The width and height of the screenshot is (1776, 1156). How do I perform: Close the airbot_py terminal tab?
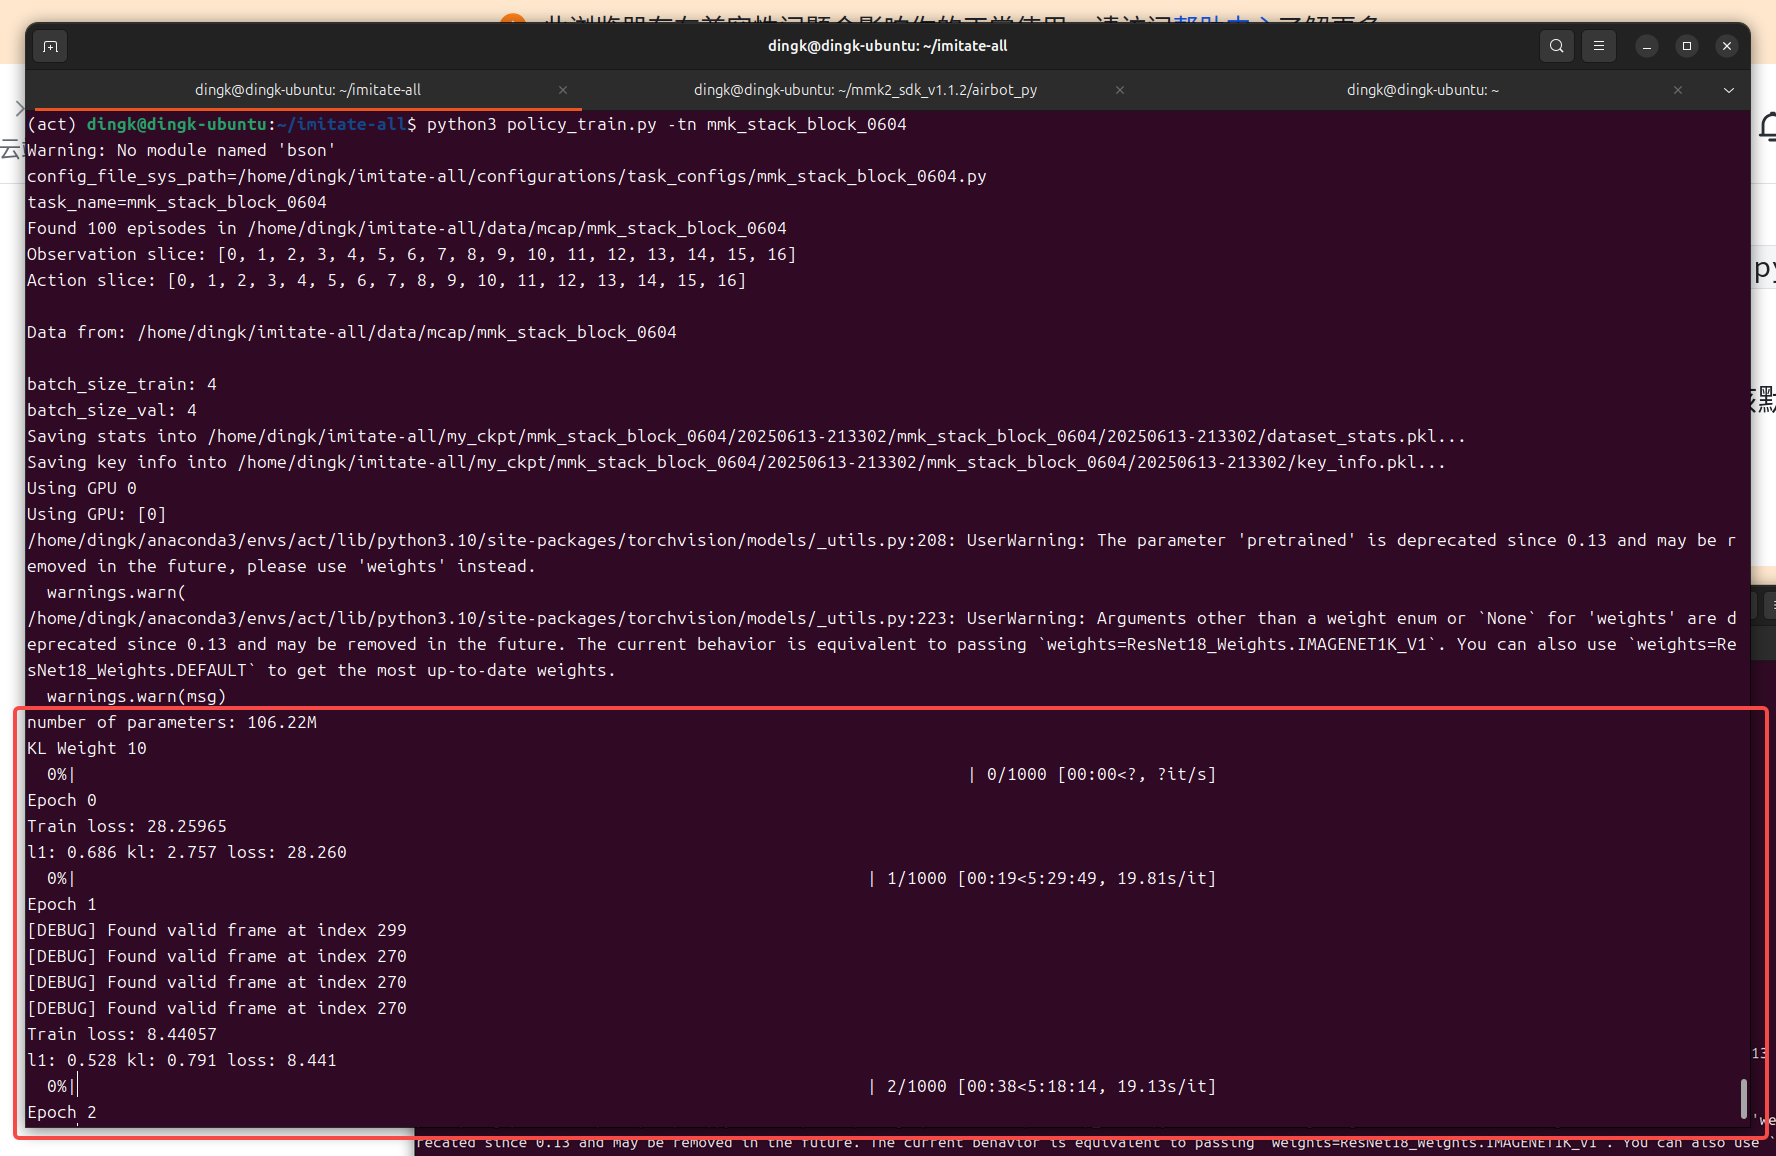(1120, 90)
